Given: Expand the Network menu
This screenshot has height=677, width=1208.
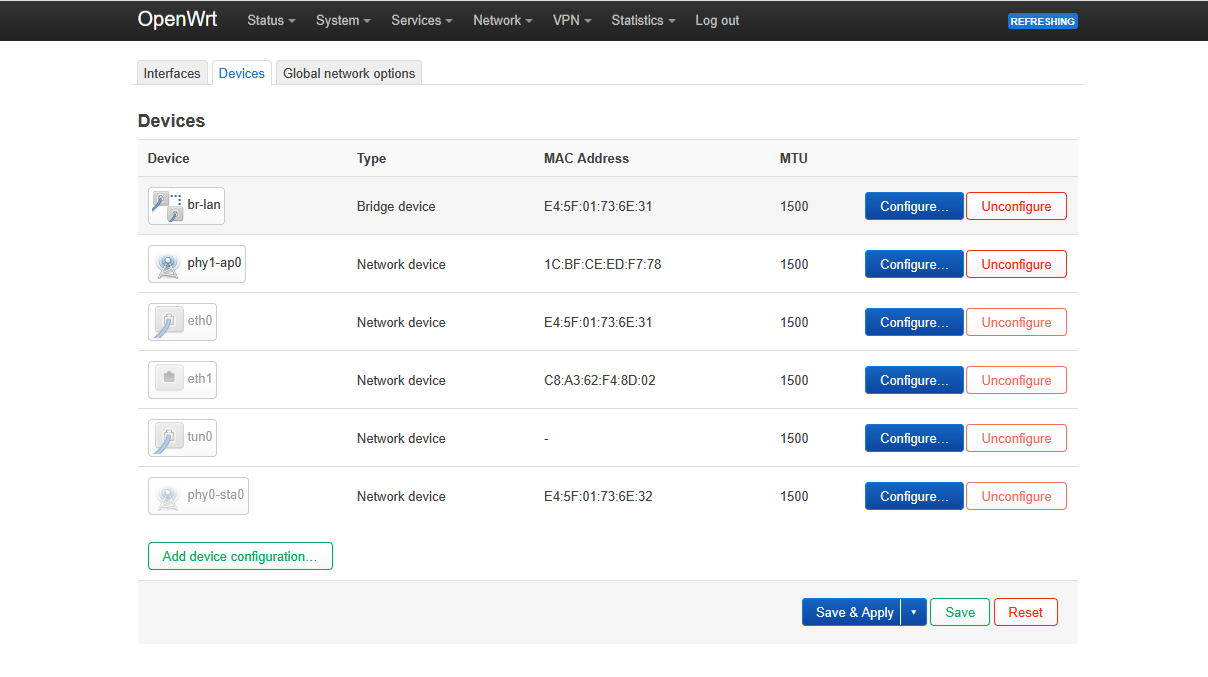Looking at the screenshot, I should pos(502,20).
